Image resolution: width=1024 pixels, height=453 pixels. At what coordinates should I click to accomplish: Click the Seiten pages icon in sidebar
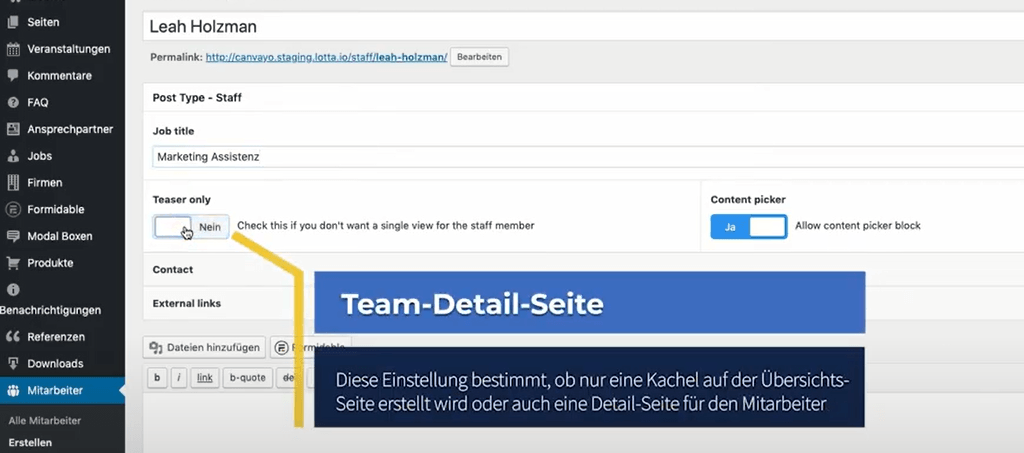point(13,22)
